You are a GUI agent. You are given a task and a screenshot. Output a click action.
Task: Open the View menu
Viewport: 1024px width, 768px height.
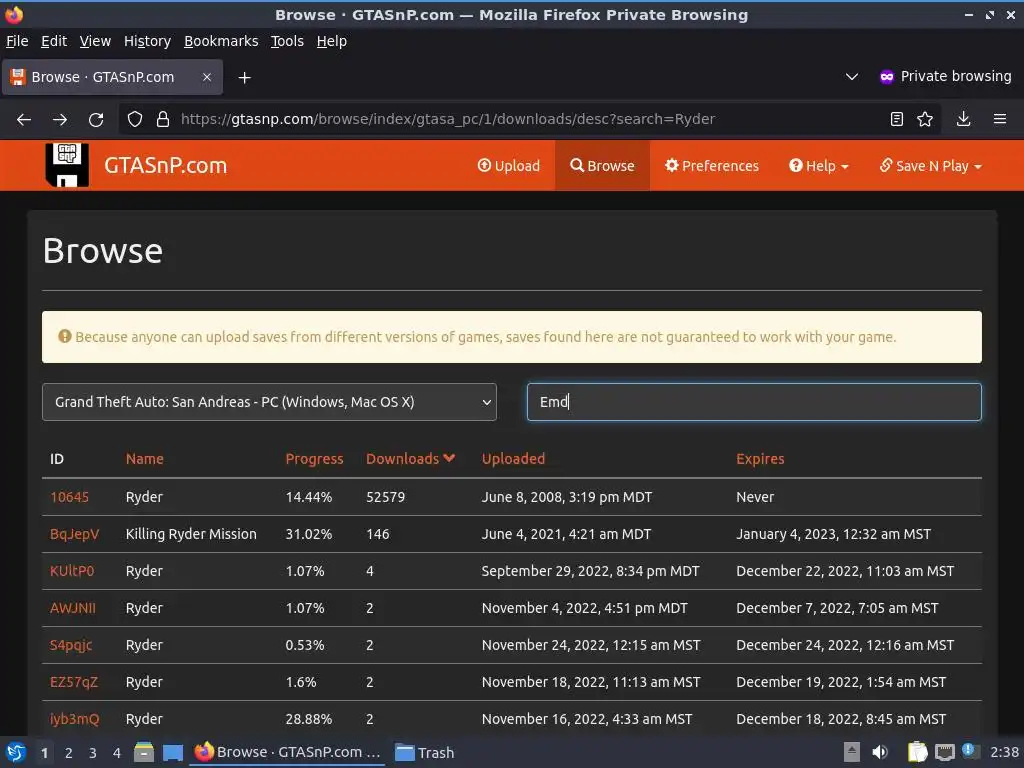(95, 41)
